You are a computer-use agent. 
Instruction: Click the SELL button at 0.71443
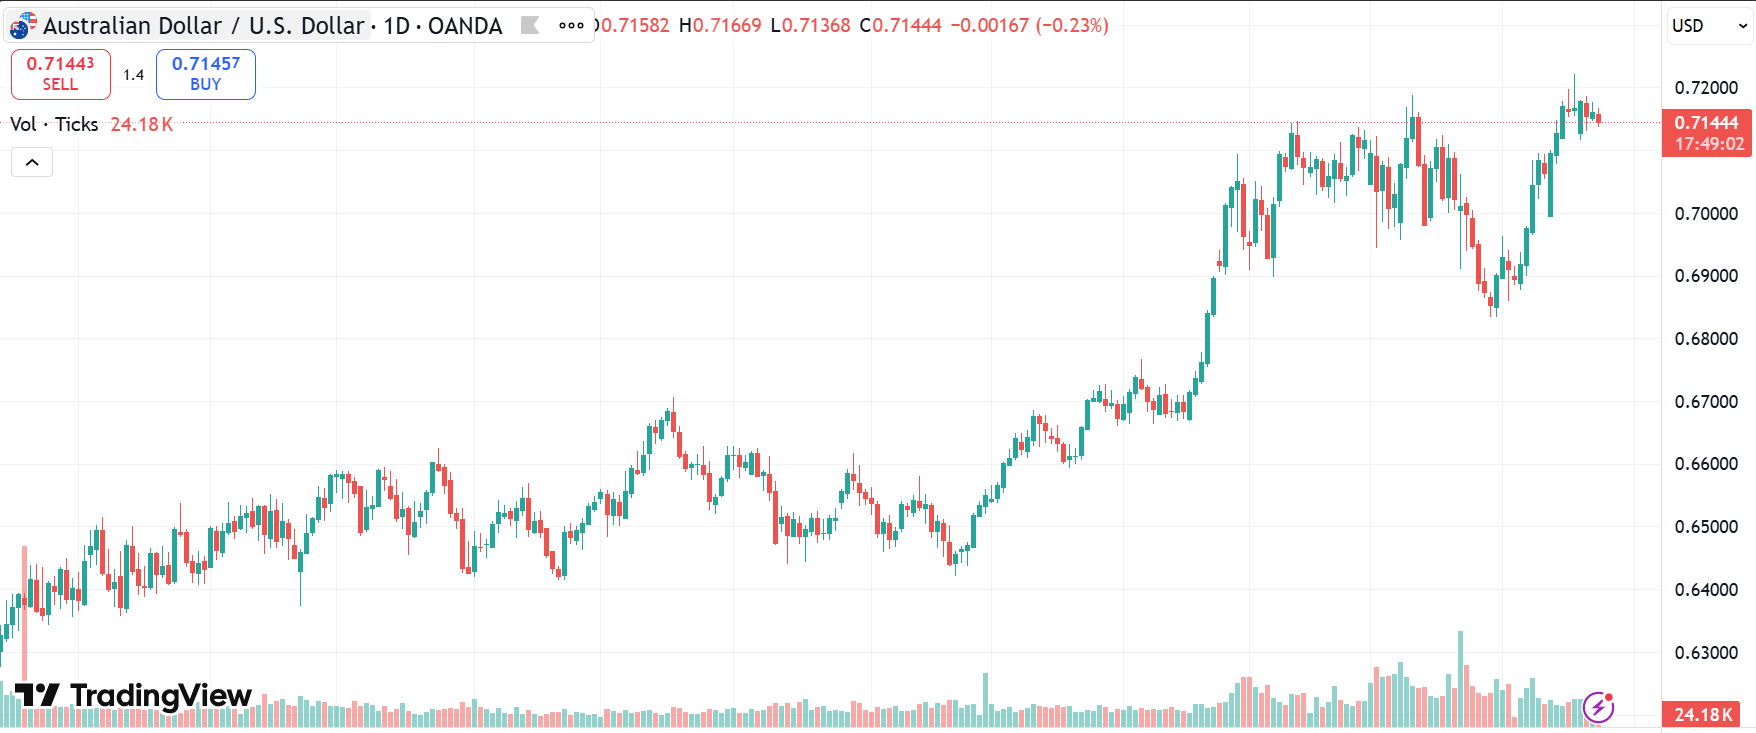tap(61, 74)
